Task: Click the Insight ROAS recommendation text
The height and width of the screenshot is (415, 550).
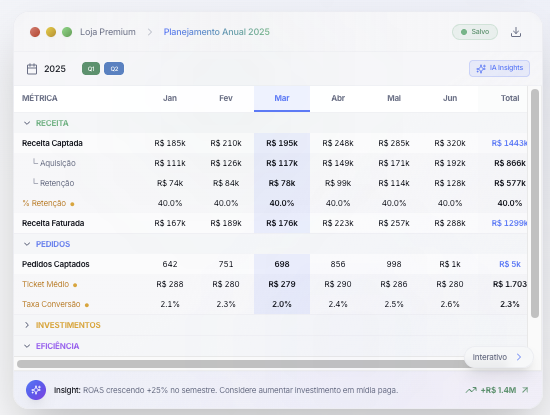Action: click(x=226, y=390)
